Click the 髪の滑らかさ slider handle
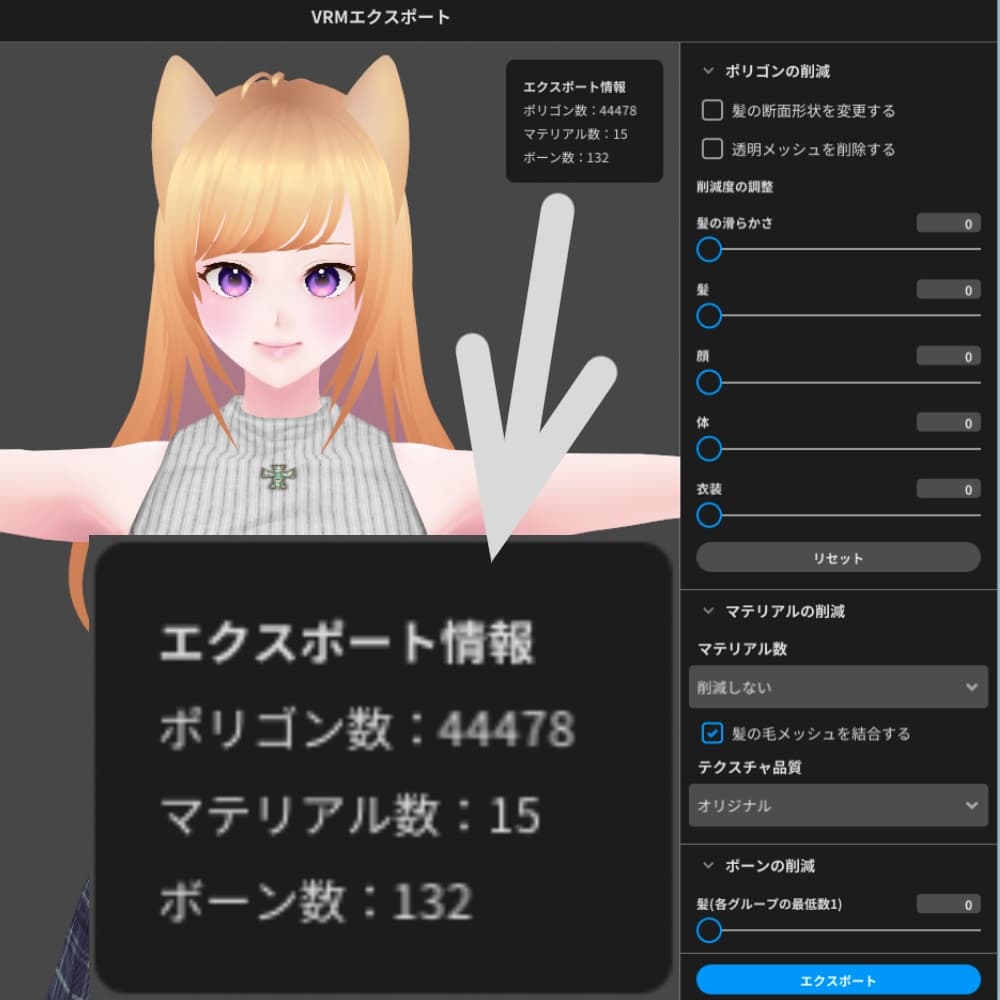1000x1000 pixels. click(x=709, y=250)
